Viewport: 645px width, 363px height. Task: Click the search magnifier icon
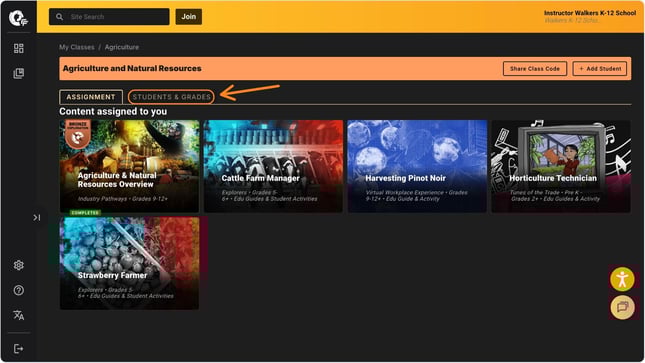point(60,17)
